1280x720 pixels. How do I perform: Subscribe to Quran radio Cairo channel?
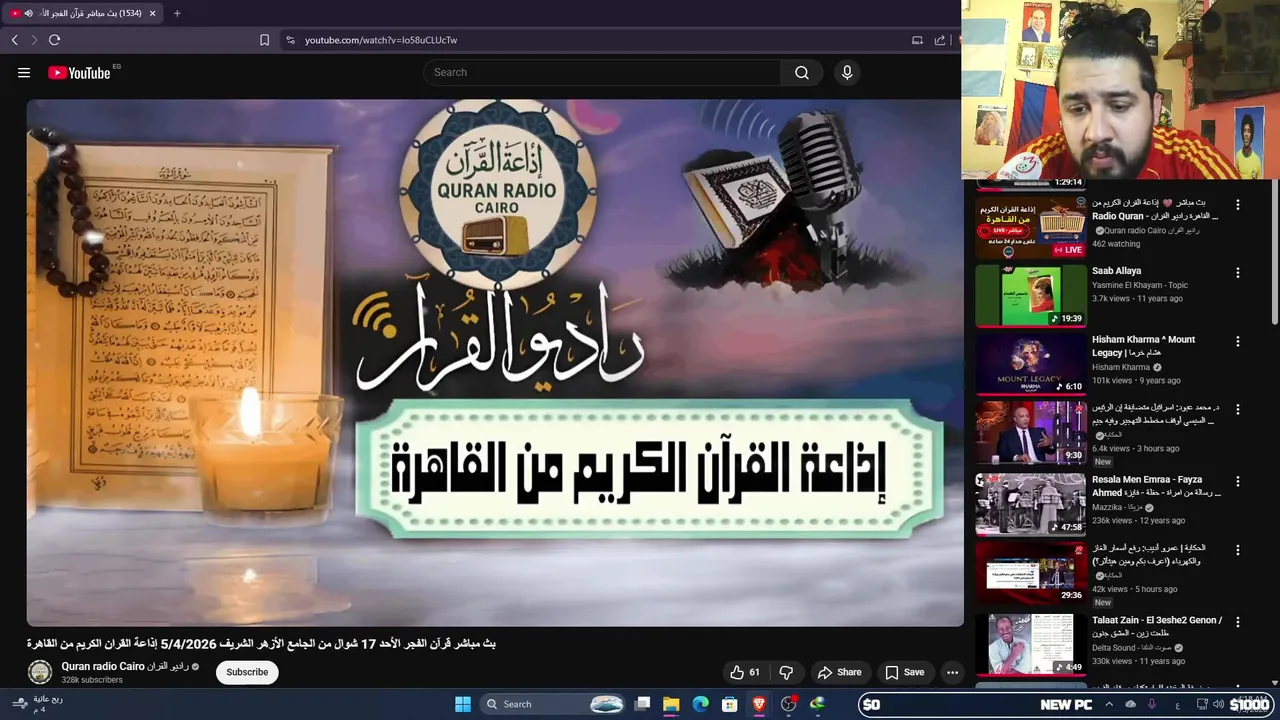coord(247,672)
